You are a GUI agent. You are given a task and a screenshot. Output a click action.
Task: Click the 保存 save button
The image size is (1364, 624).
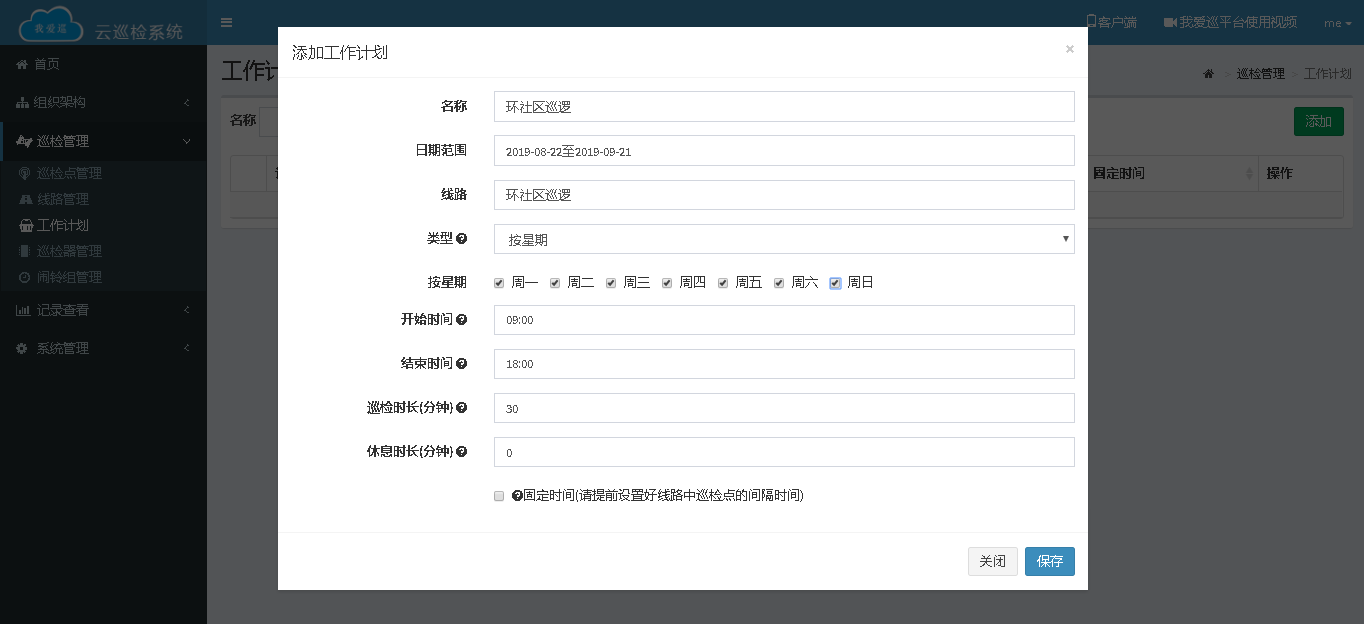click(1049, 561)
